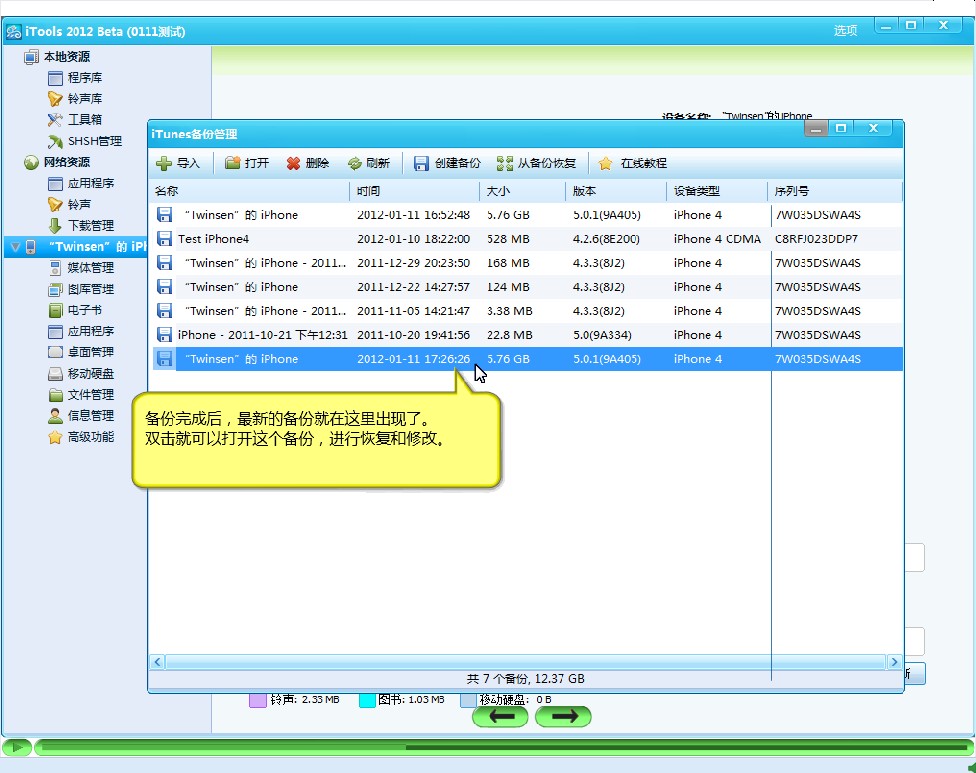Open 文件管理 under the device
This screenshot has width=976, height=773.
(90, 395)
